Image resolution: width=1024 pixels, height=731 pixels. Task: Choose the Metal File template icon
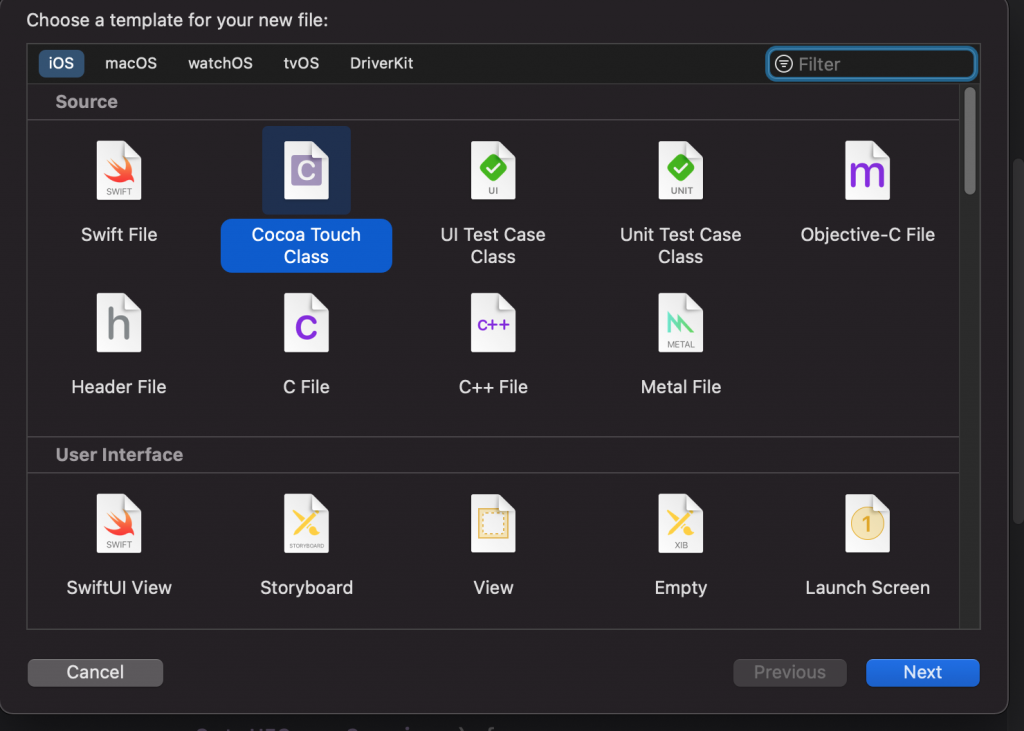coord(680,323)
